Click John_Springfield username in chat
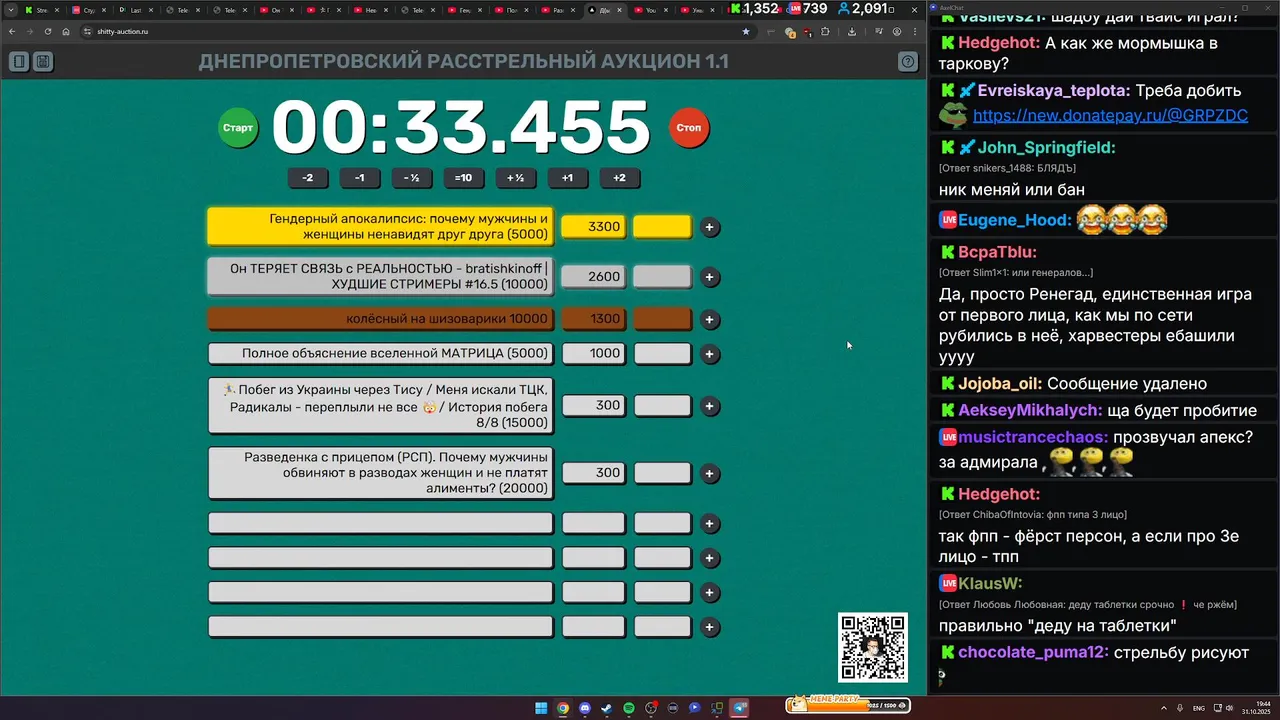The image size is (1280, 720). 1046,147
